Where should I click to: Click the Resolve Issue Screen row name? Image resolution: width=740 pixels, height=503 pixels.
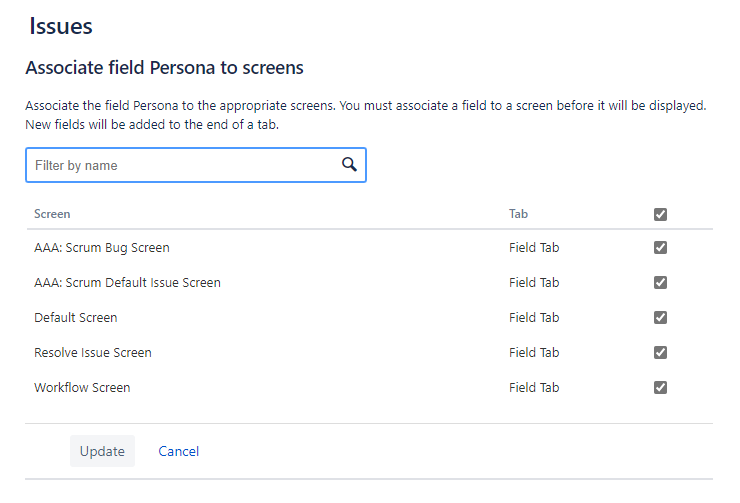[92, 352]
